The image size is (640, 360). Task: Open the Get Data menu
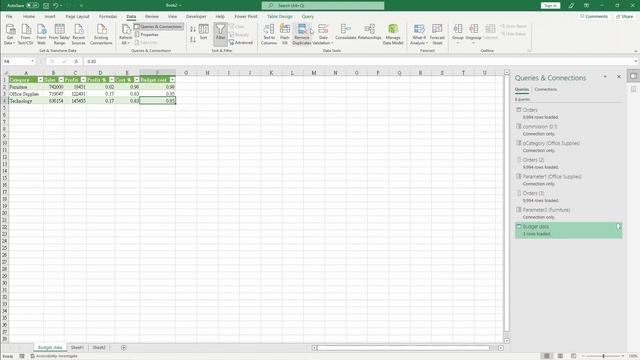(10, 34)
